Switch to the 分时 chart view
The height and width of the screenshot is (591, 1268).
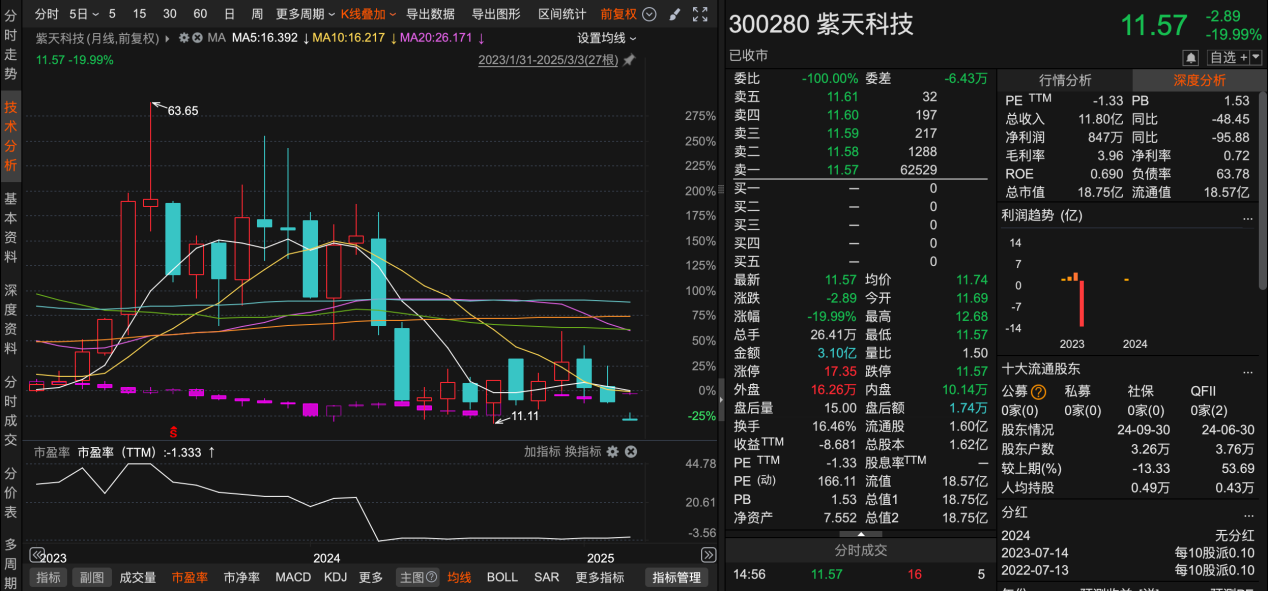[x=46, y=14]
